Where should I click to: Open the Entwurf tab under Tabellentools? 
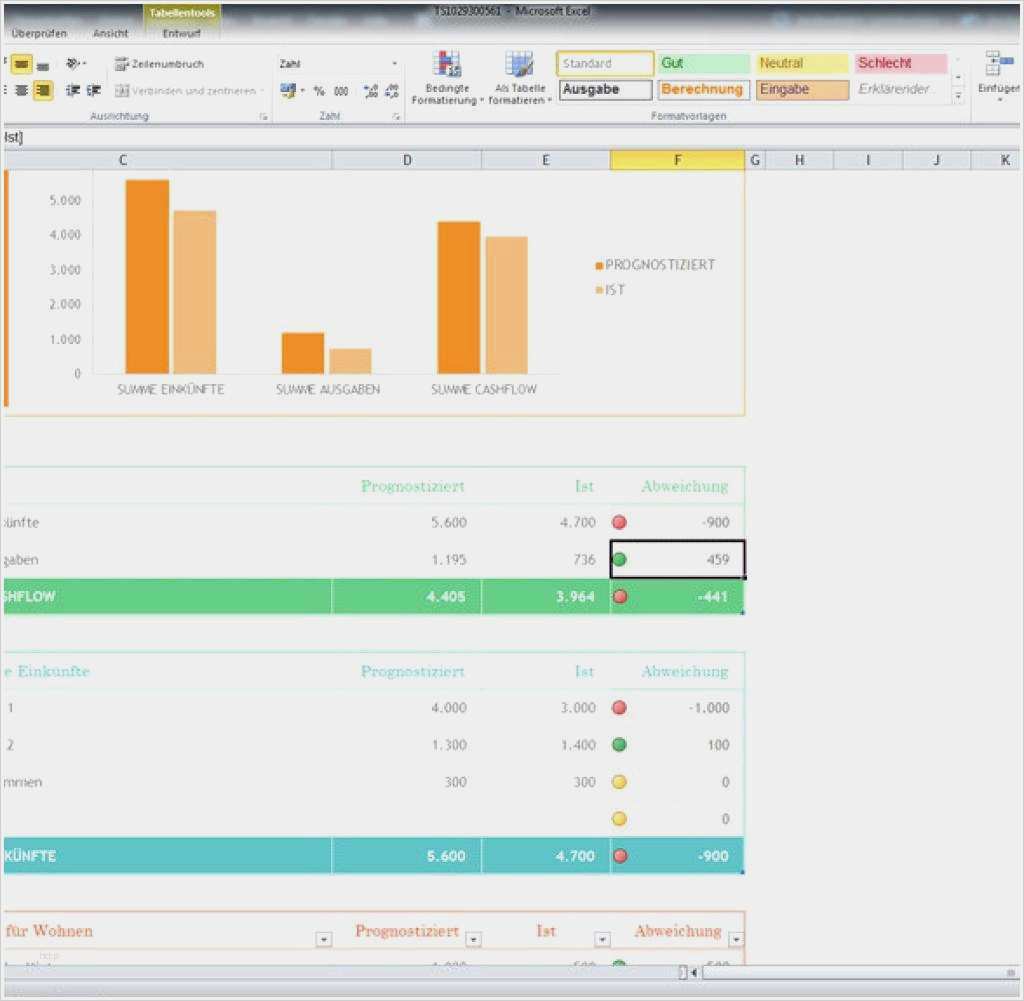(181, 33)
